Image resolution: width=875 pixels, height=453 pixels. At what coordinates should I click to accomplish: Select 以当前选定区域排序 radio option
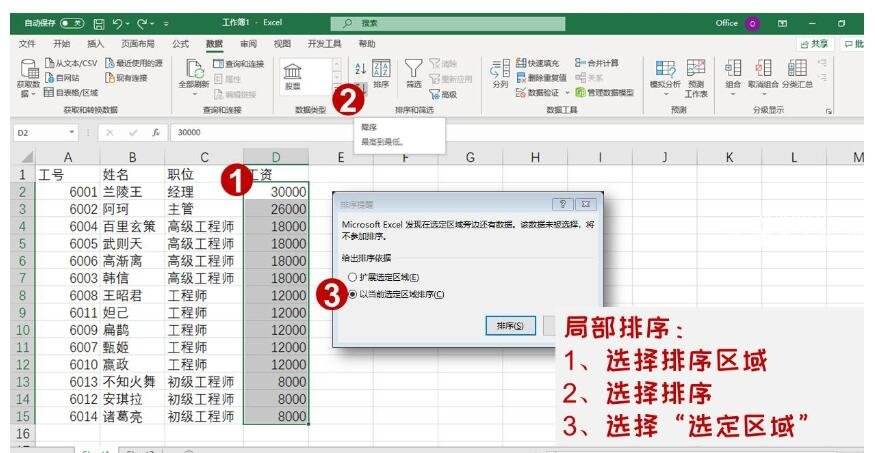tap(396, 294)
